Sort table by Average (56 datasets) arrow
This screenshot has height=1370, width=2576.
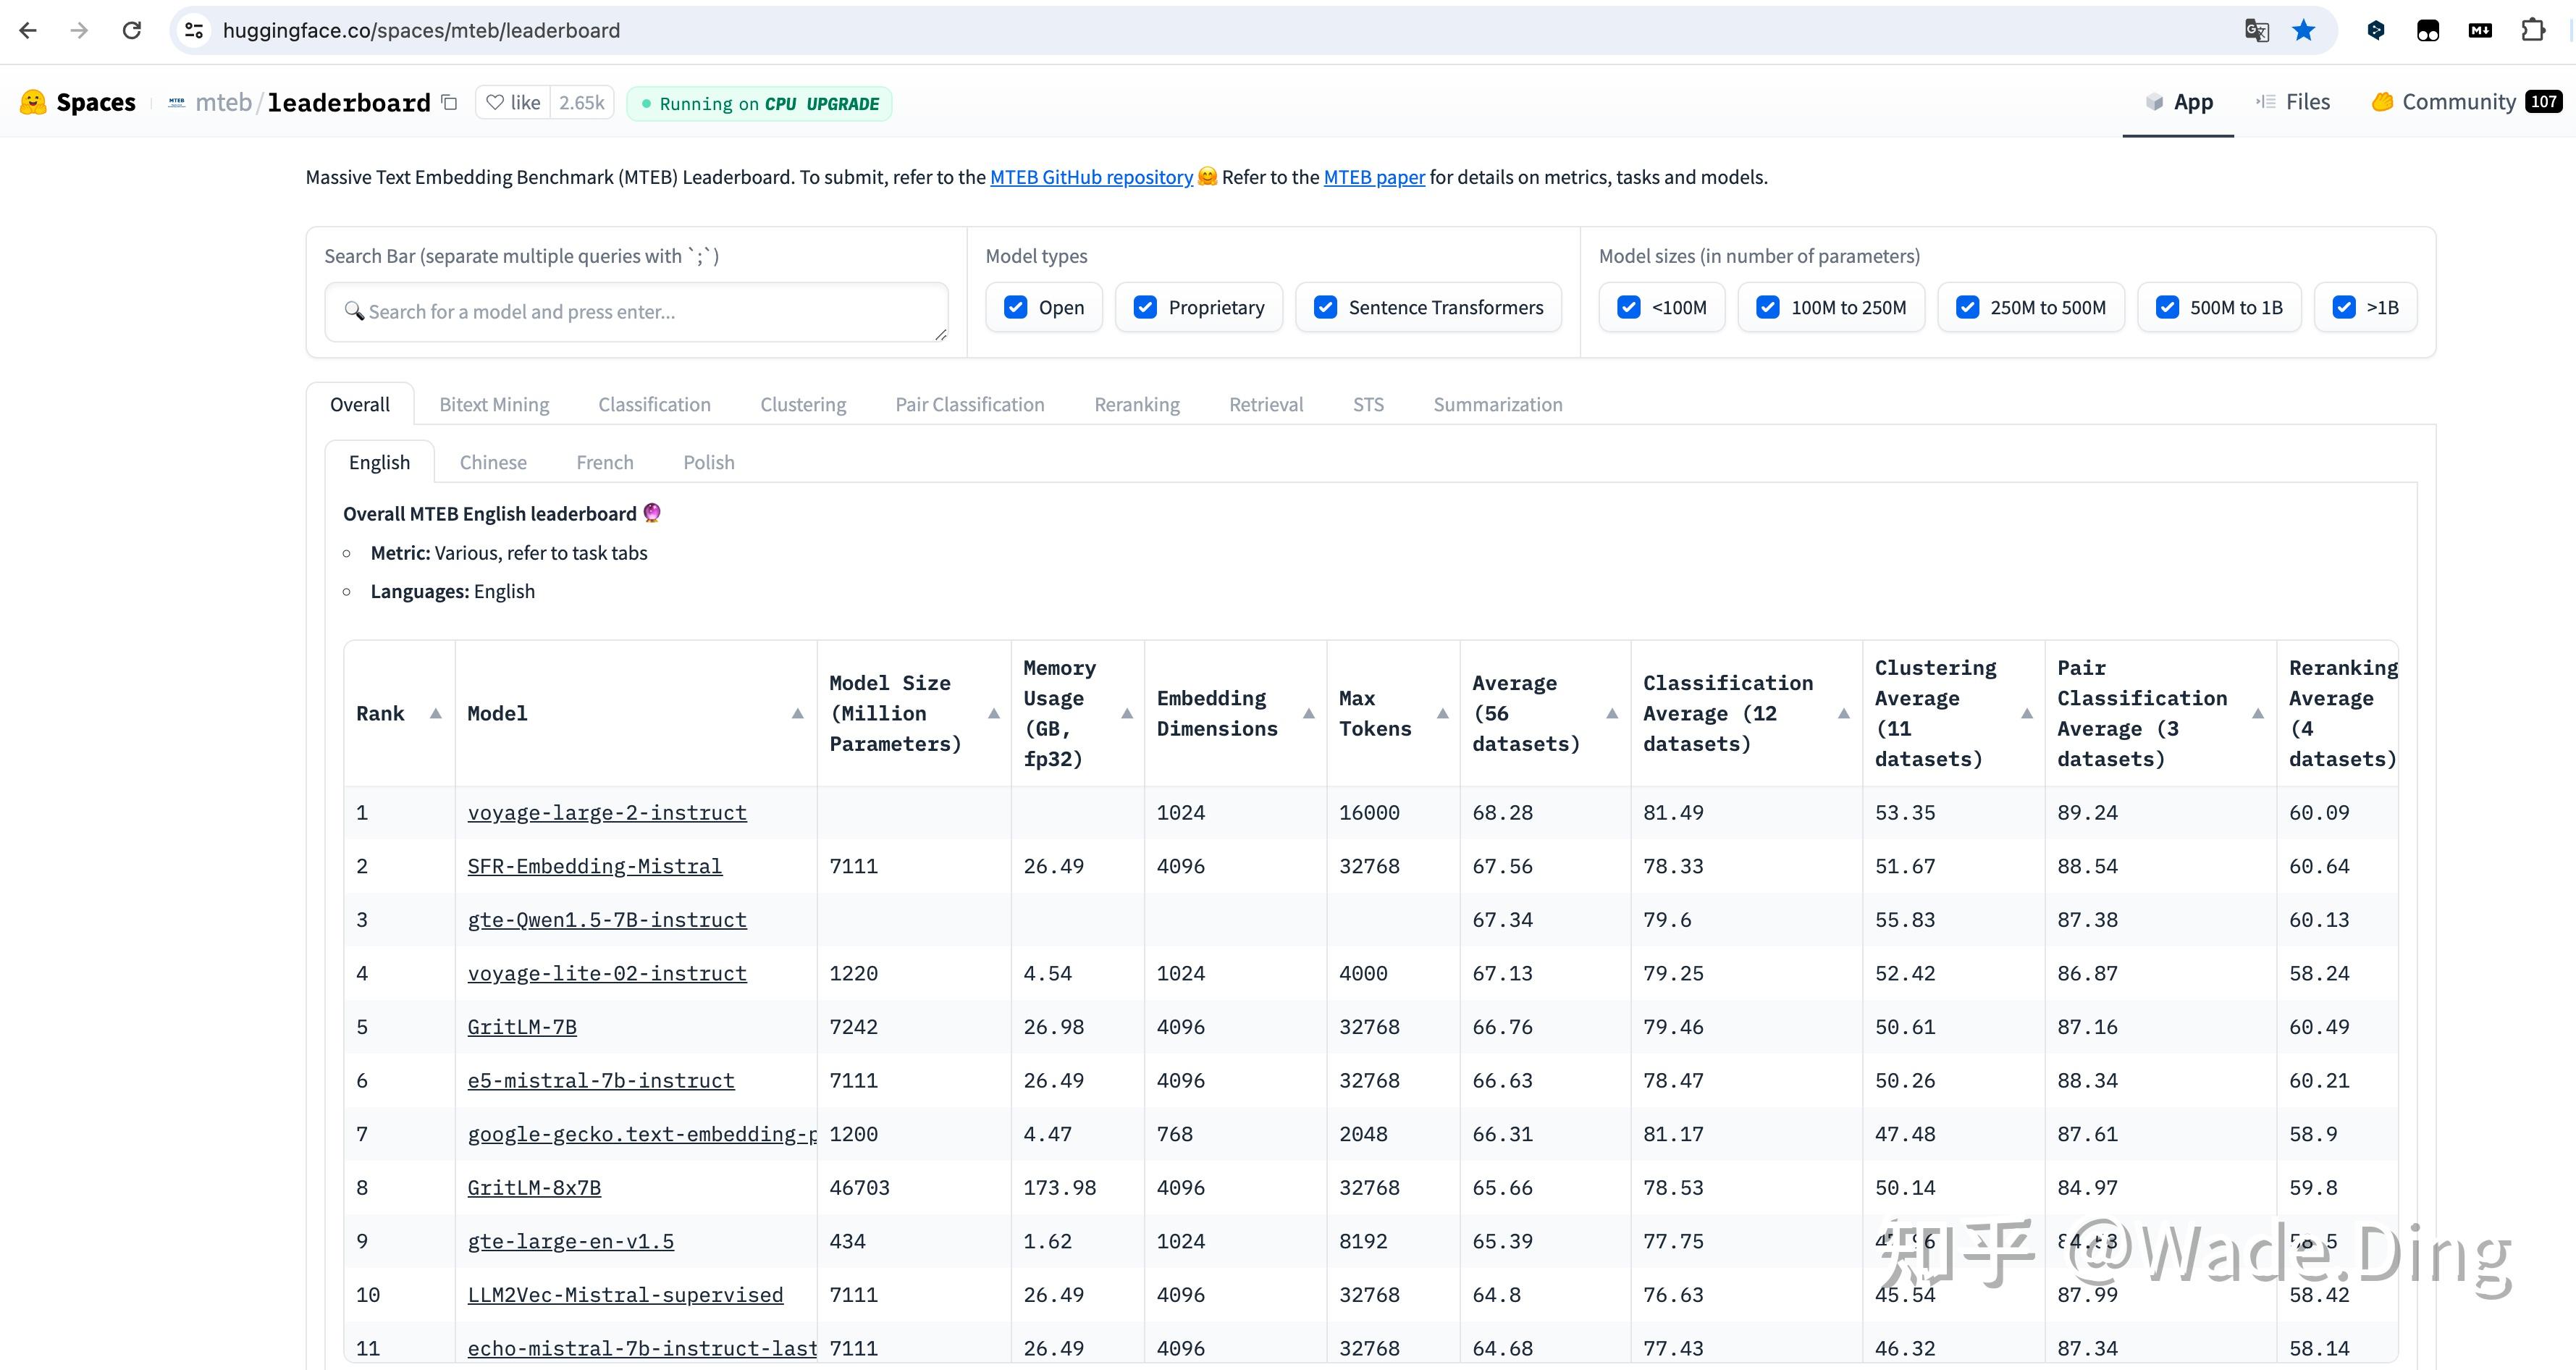click(x=1611, y=713)
